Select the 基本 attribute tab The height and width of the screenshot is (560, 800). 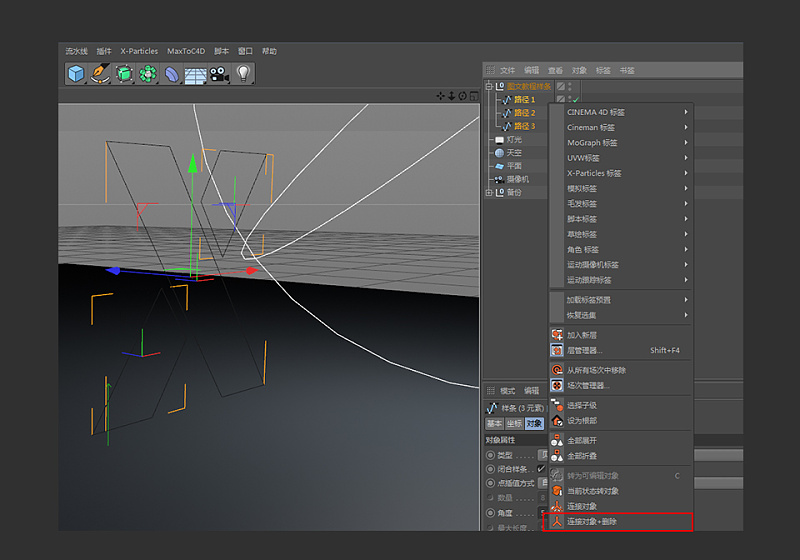point(494,424)
